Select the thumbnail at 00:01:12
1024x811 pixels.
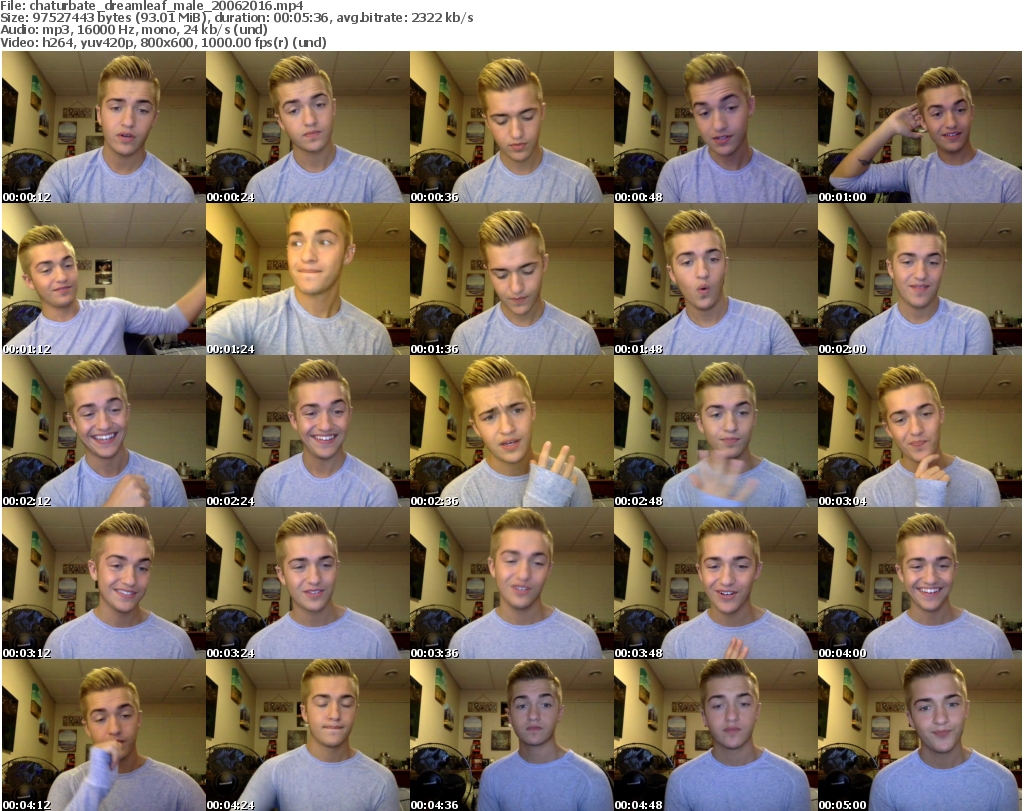pyautogui.click(x=104, y=279)
